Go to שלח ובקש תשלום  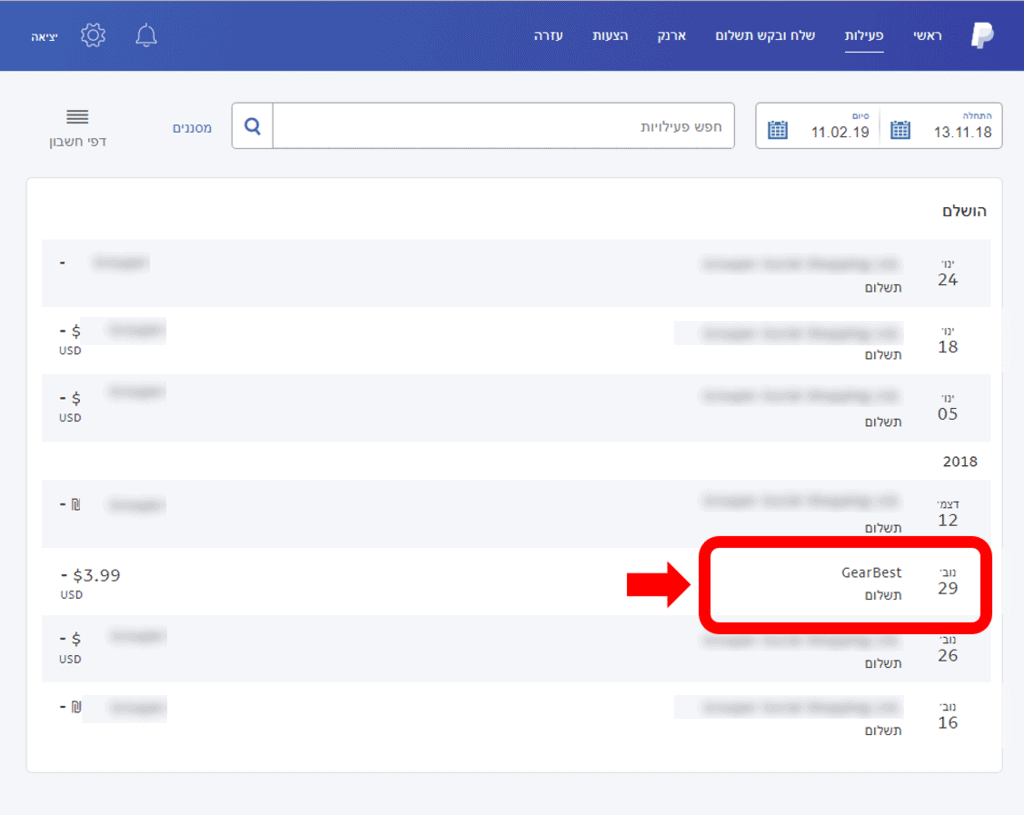(765, 36)
